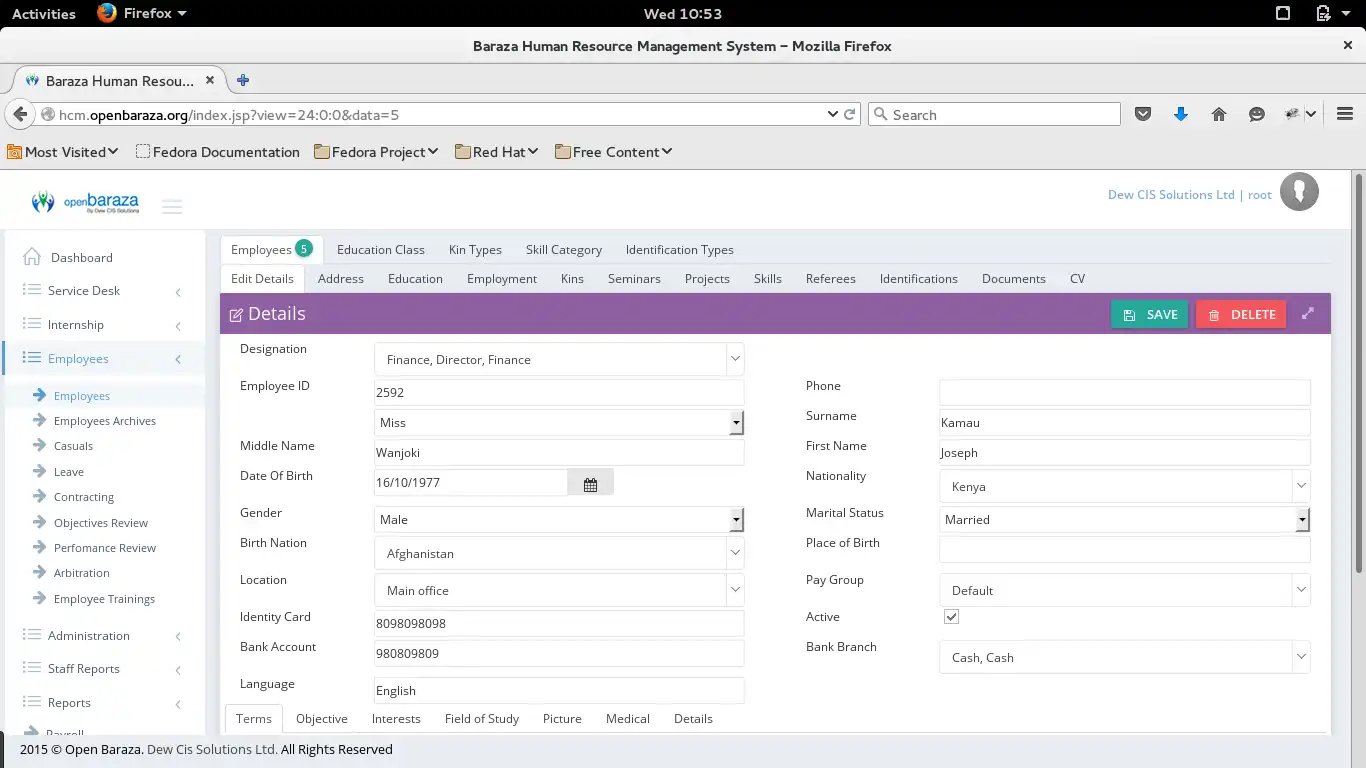
Task: Switch to the Employment tab
Action: pyautogui.click(x=501, y=279)
